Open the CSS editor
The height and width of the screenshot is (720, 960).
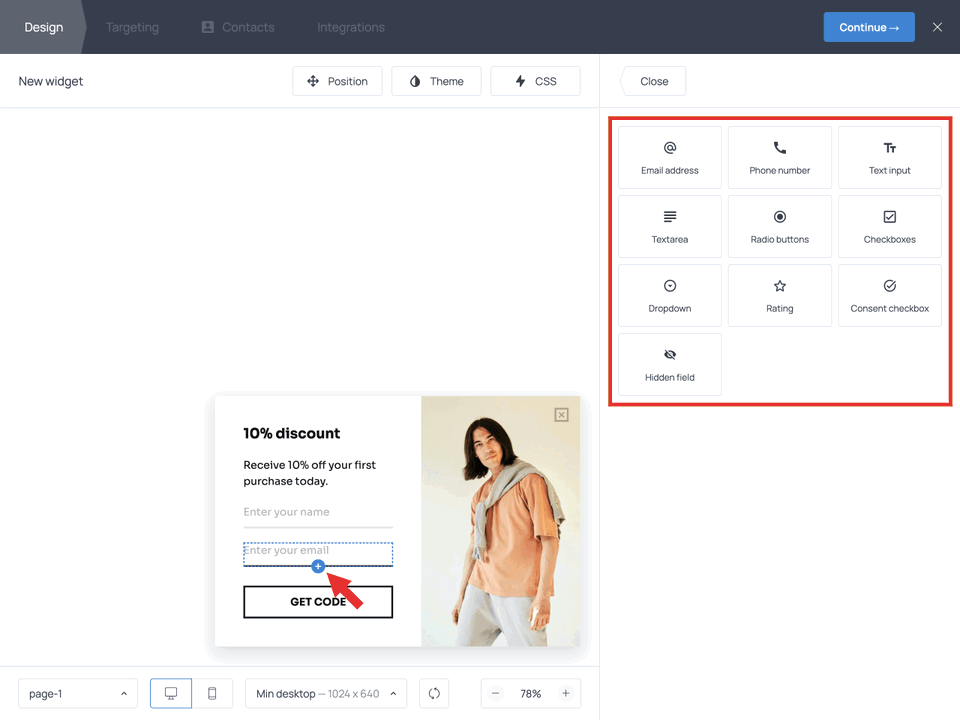535,81
